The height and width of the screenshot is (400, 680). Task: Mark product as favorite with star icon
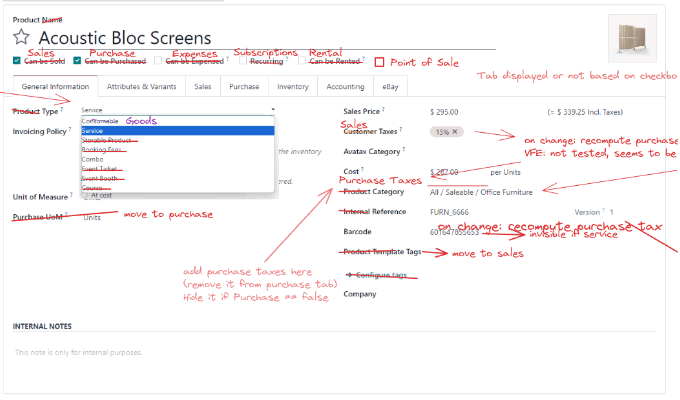click(21, 38)
